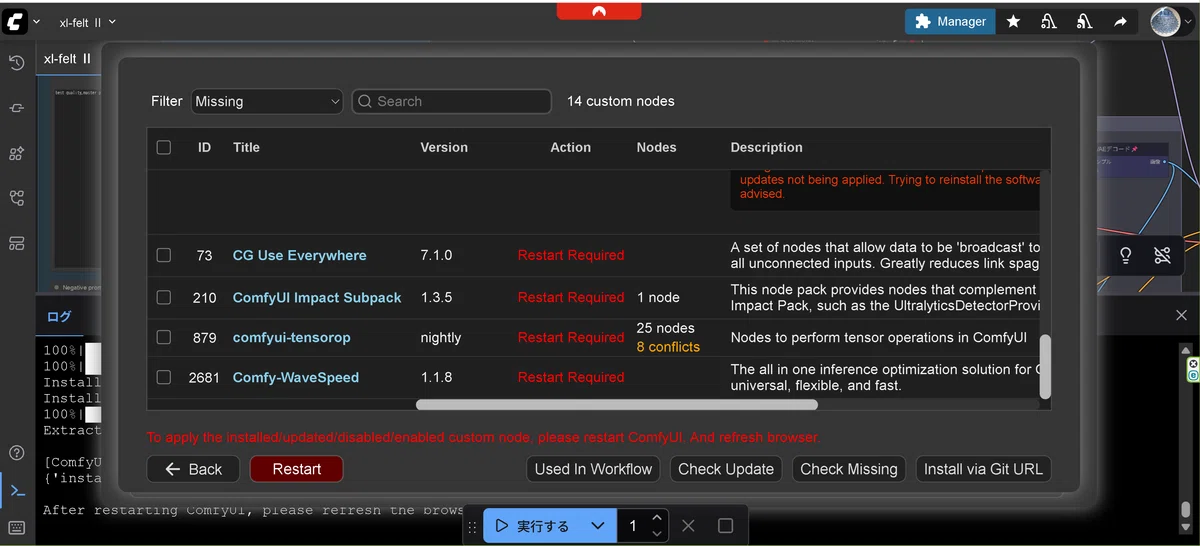Sort by the Action column header
The image size is (1200, 546).
click(x=570, y=147)
